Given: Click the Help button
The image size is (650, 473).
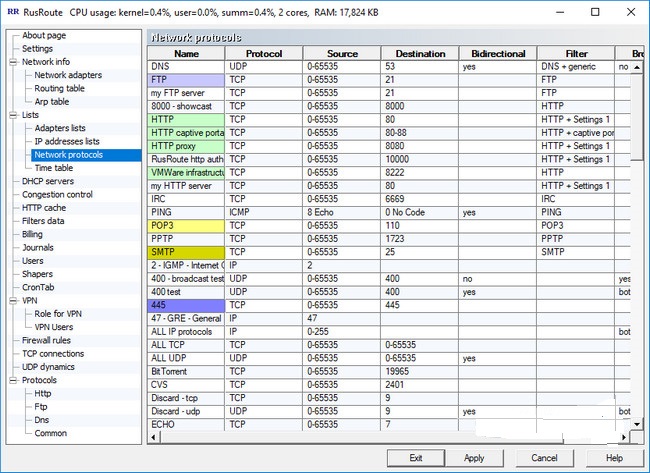Looking at the screenshot, I should tap(614, 458).
